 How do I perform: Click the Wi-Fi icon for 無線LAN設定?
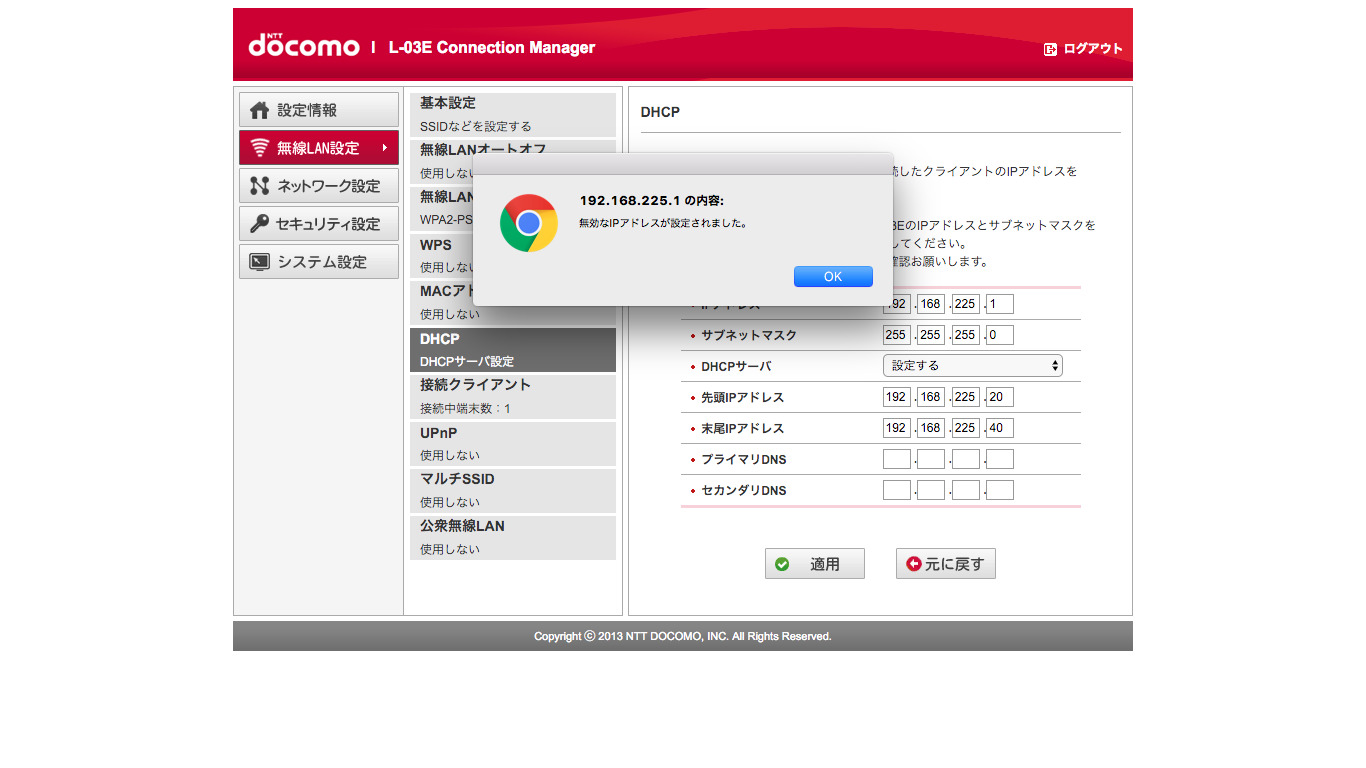click(259, 148)
